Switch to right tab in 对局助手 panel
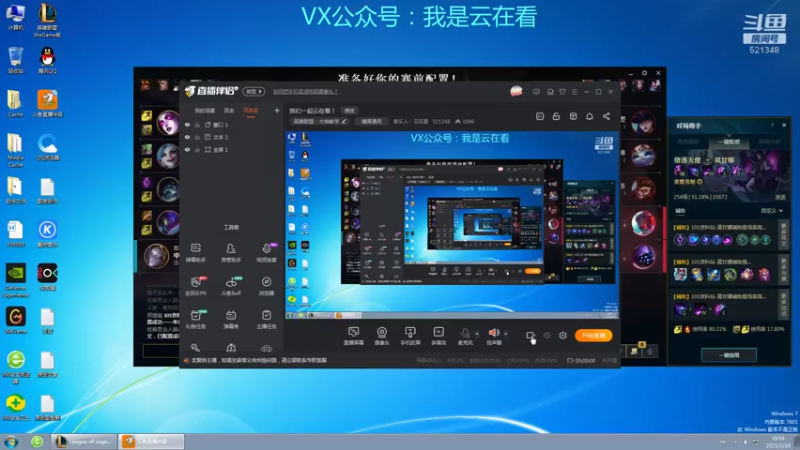Screen dimensions: 800x450 point(770,142)
